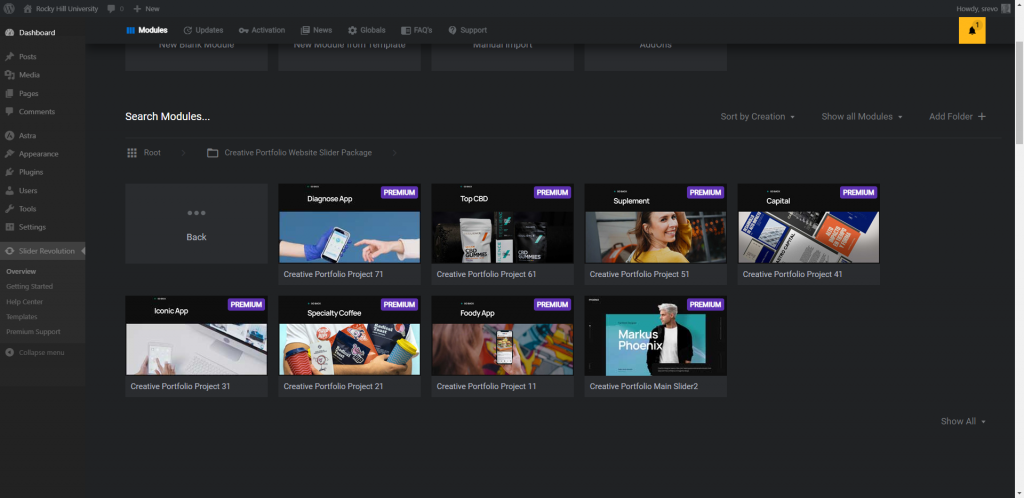Open the News tab
Screen dimensions: 1024x498
point(316,30)
